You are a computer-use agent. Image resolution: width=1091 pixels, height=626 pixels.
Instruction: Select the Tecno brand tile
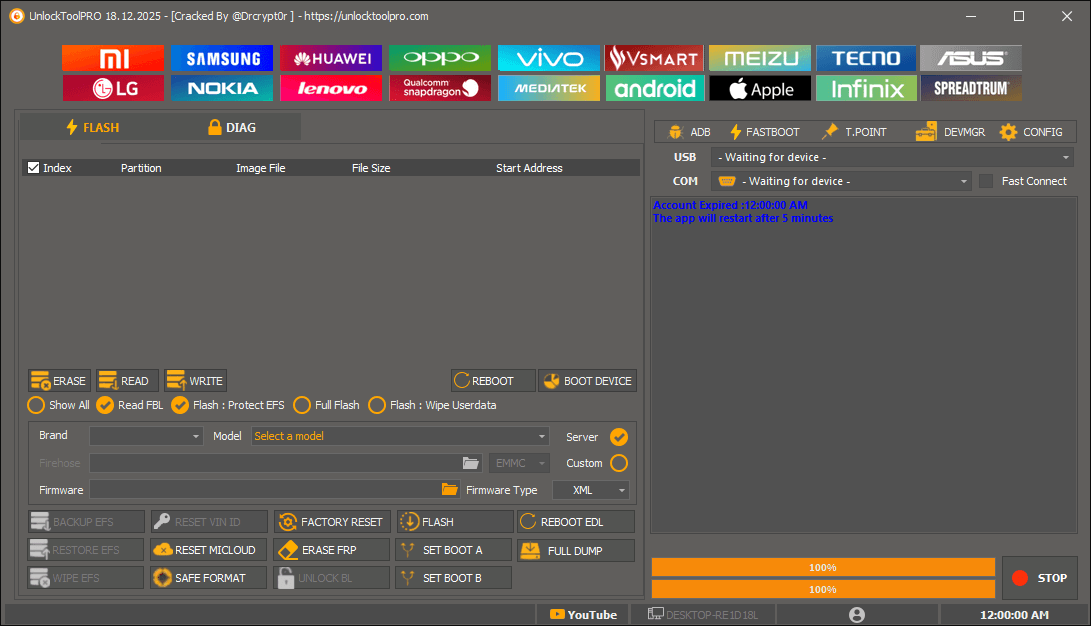[866, 58]
